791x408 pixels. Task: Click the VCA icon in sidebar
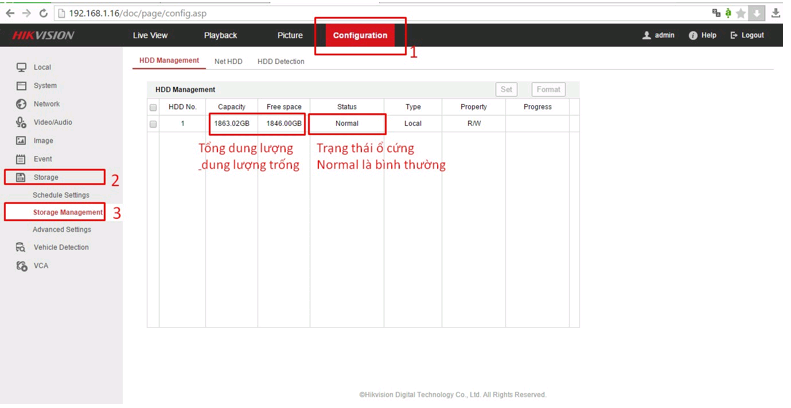click(21, 266)
